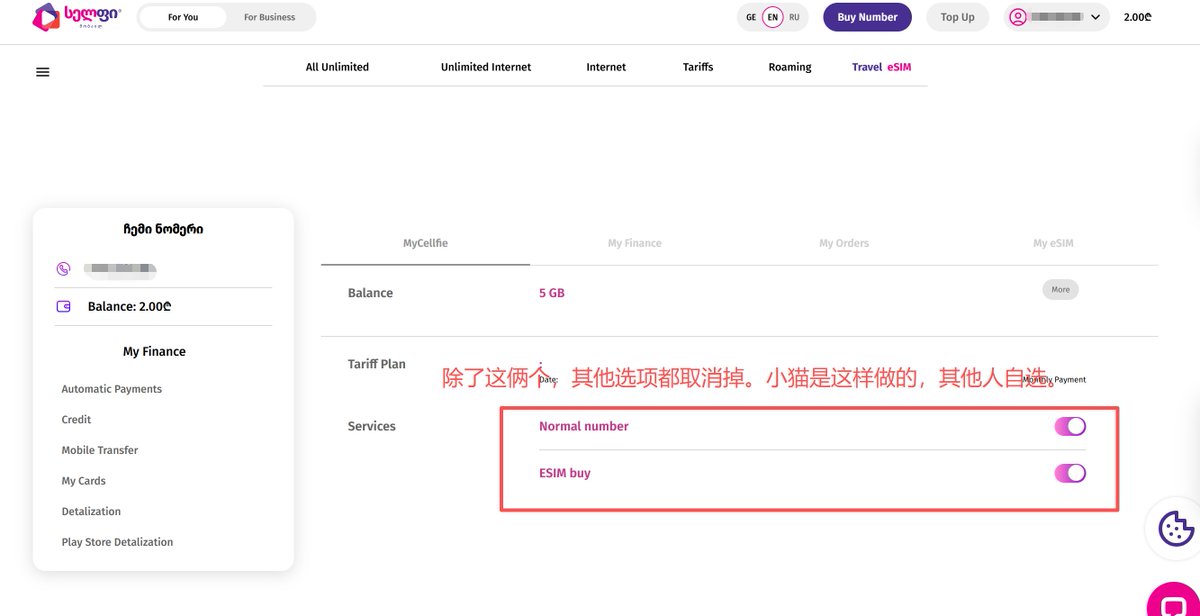This screenshot has width=1200, height=616.
Task: Click the Services label
Action: [372, 426]
